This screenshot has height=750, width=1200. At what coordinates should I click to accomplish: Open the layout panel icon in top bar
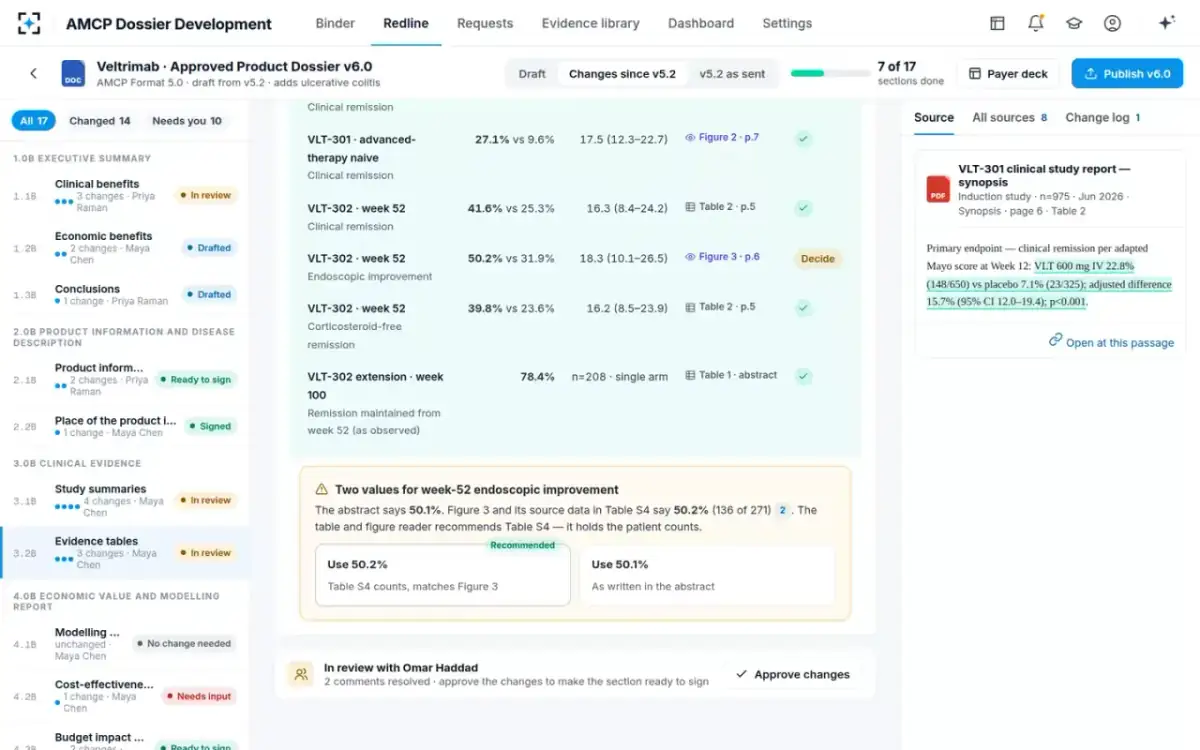click(x=997, y=23)
